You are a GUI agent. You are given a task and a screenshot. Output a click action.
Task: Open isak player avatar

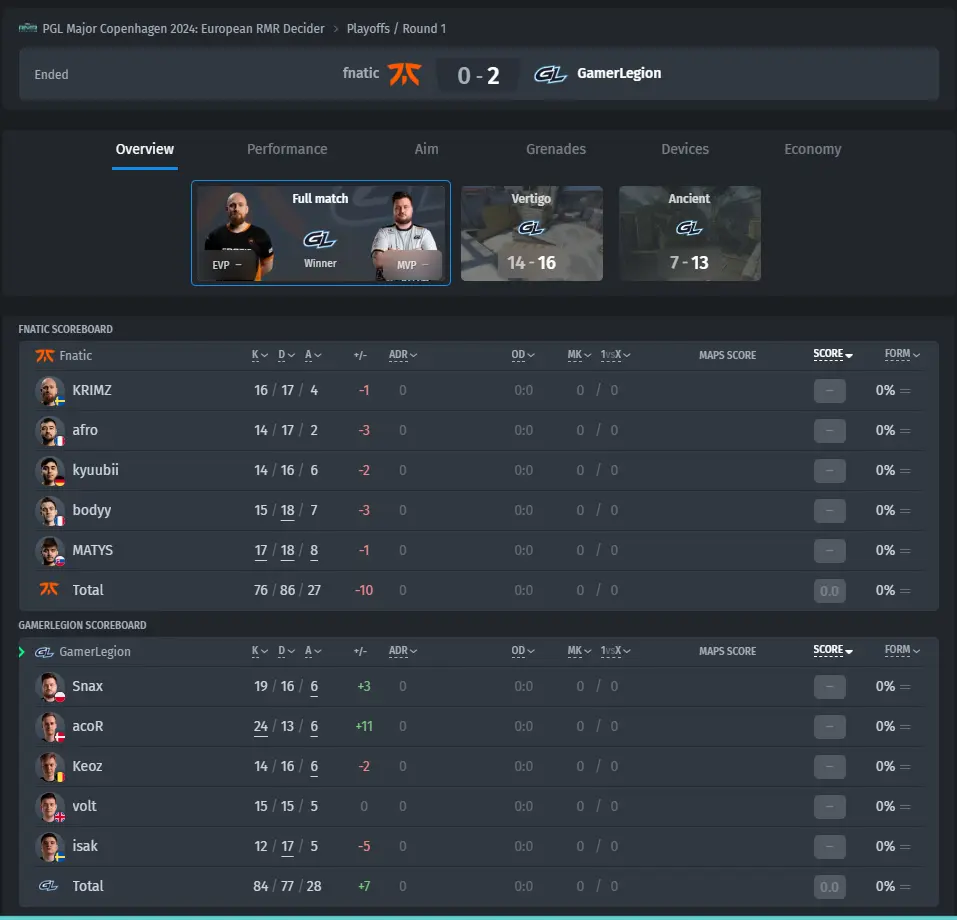[x=49, y=847]
